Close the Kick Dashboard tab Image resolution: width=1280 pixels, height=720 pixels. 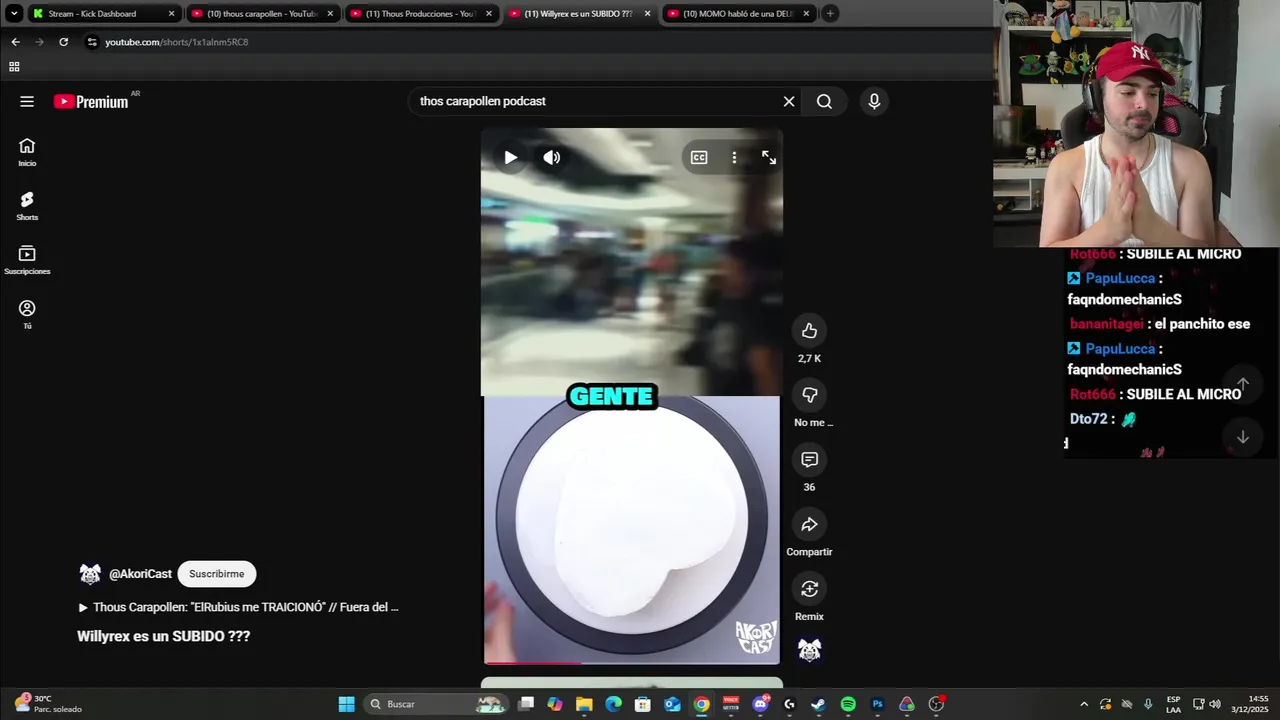[x=171, y=14]
